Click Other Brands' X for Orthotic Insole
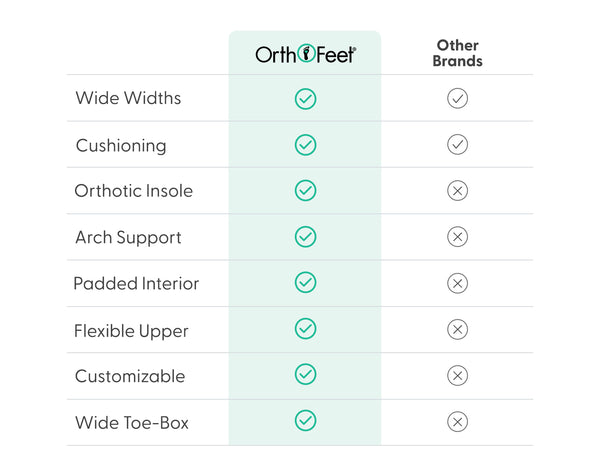 click(457, 191)
